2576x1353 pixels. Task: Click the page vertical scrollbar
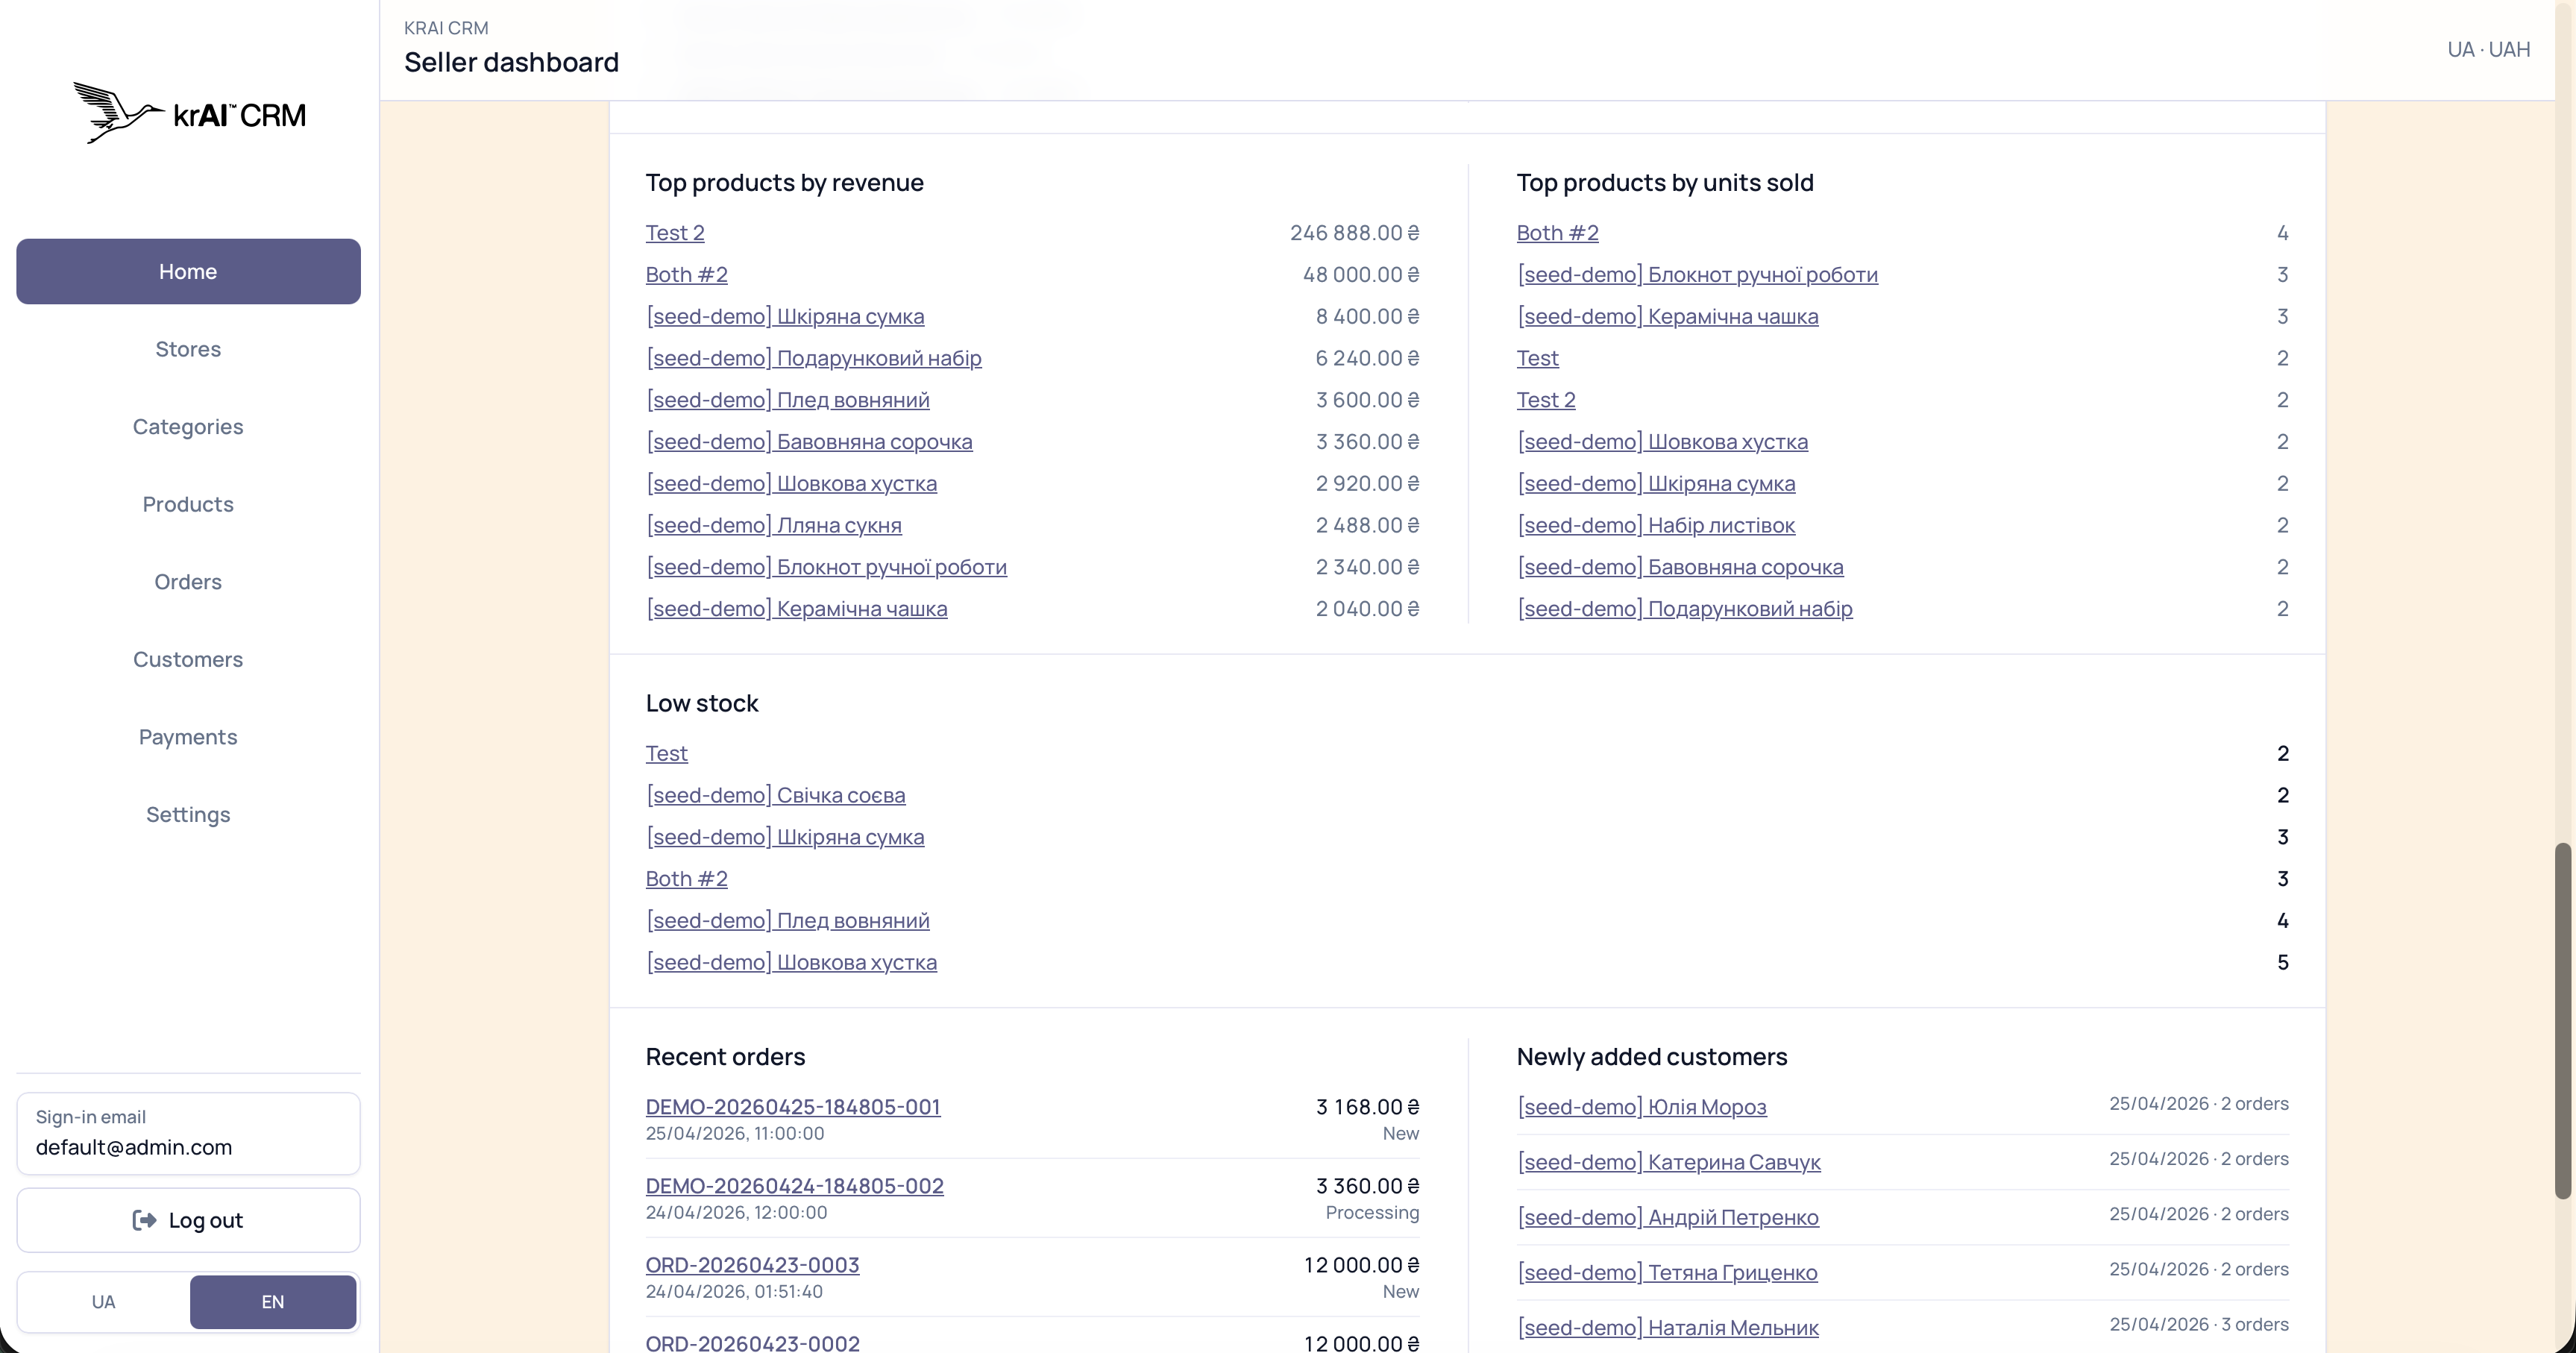tap(2563, 1020)
